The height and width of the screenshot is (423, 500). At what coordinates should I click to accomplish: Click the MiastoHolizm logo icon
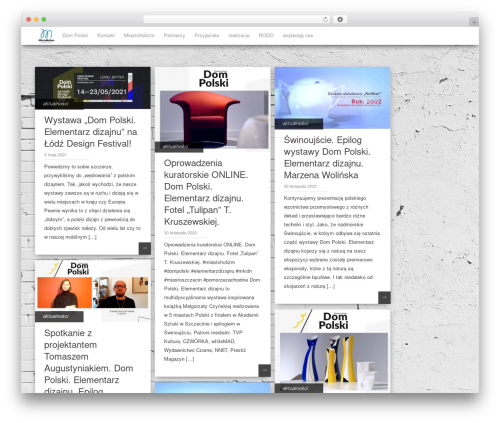tap(46, 35)
